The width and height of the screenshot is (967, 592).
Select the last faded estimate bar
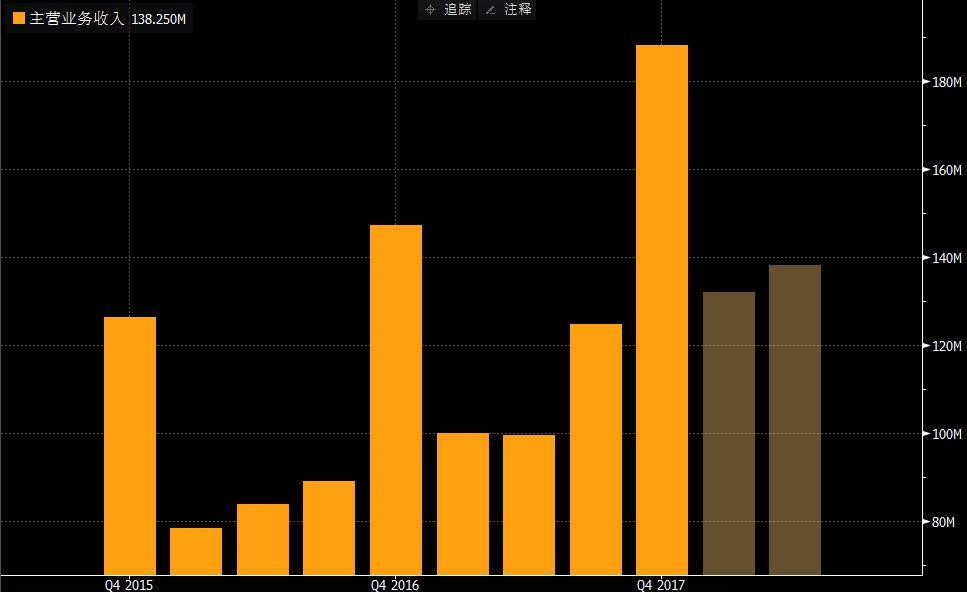(795, 420)
